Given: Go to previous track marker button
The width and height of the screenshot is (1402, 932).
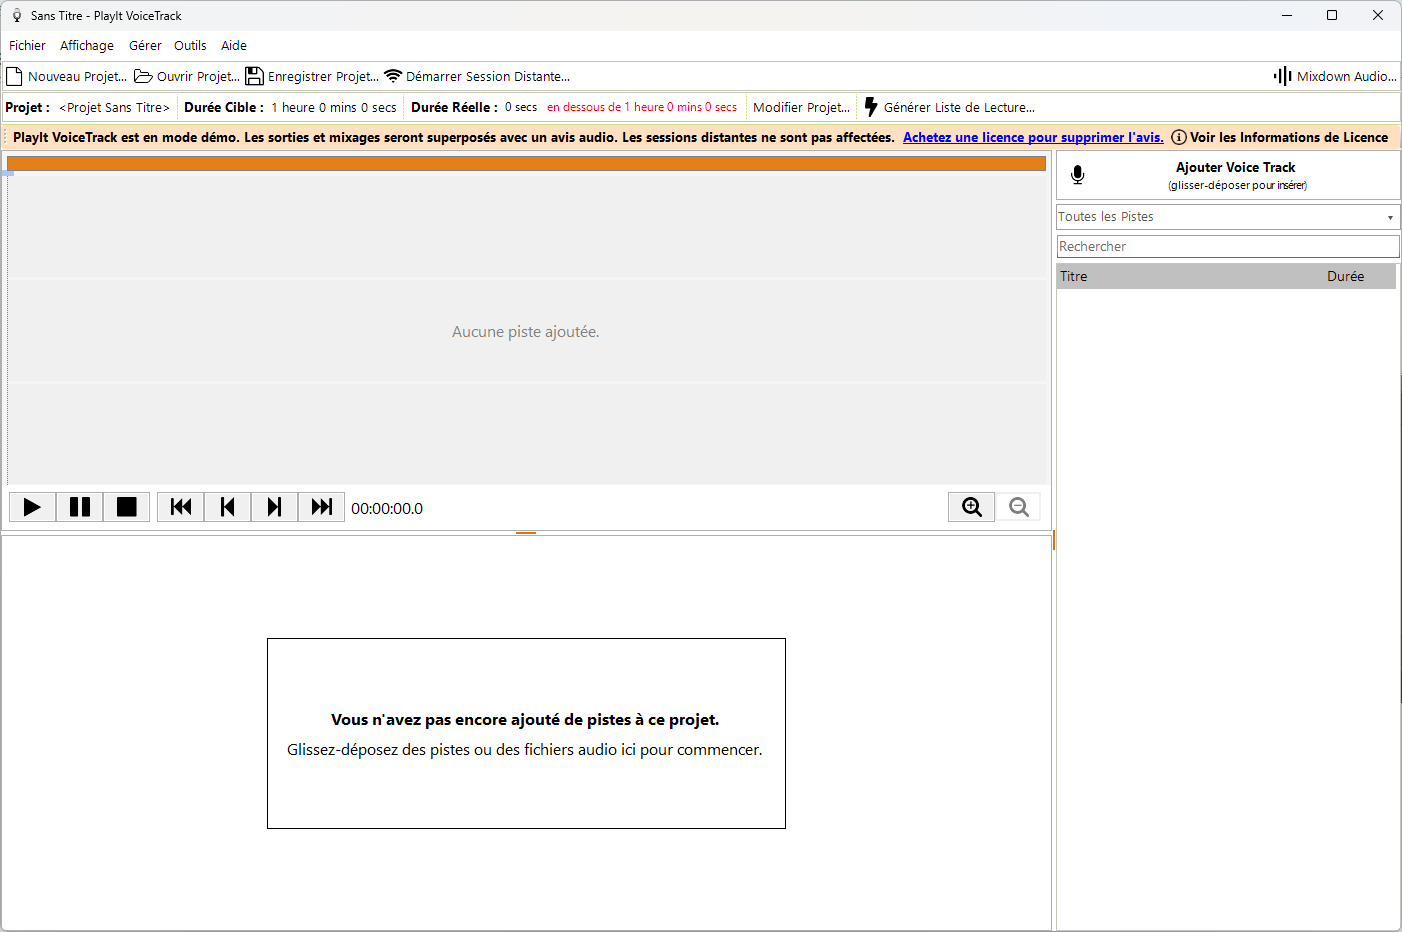Looking at the screenshot, I should (228, 507).
